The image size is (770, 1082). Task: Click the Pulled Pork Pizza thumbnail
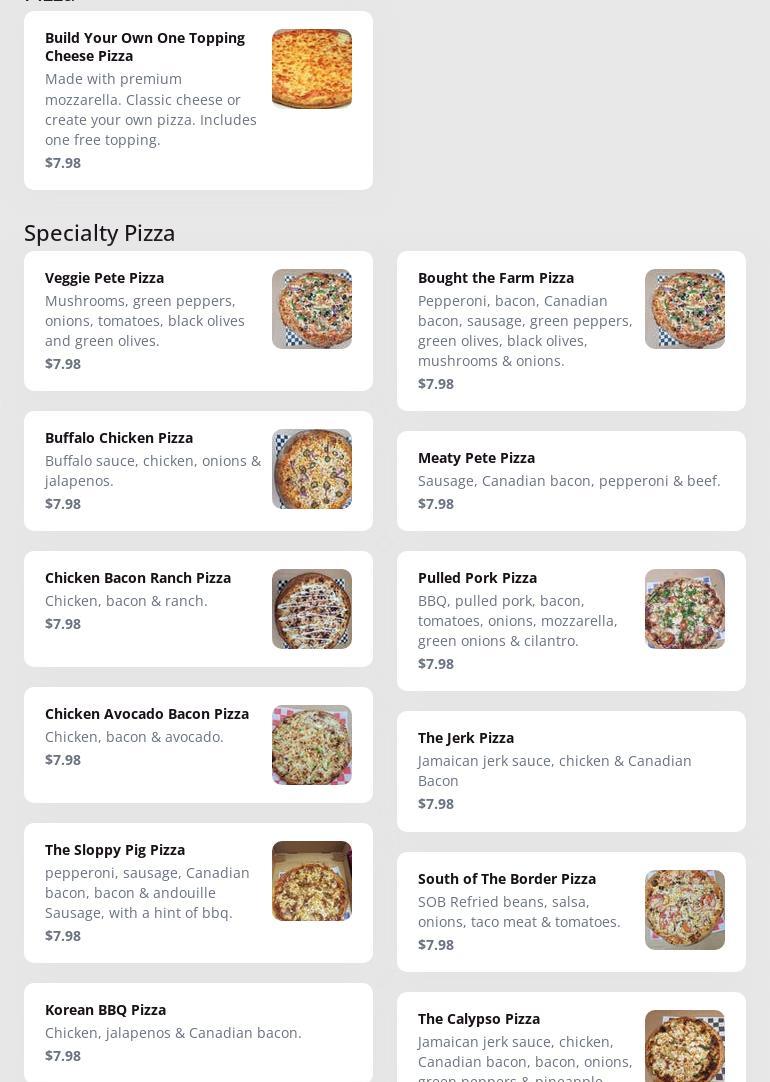684,609
